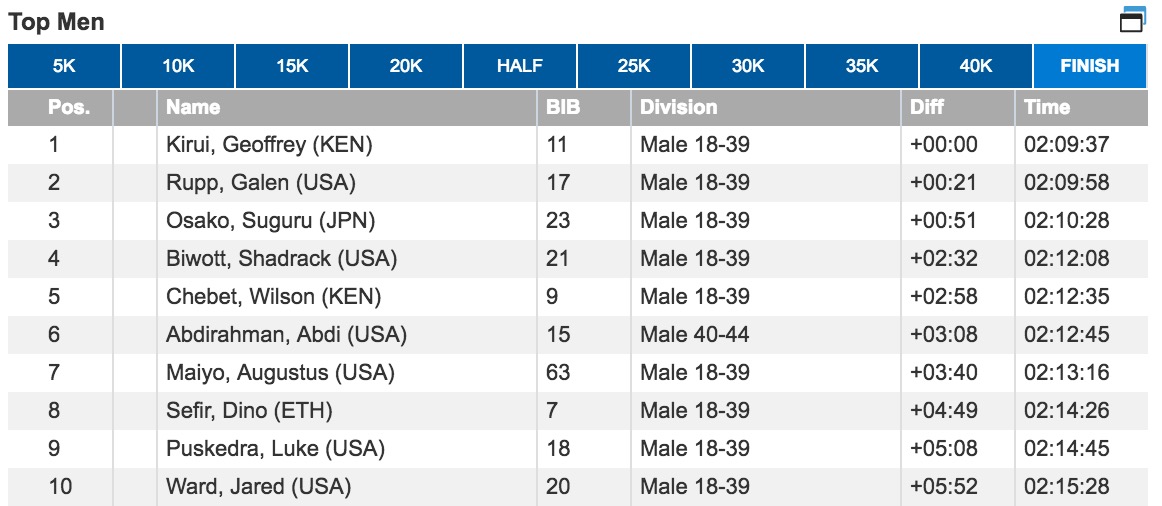1162x506 pixels.
Task: Click Abdirahman, Abdi (USA) name
Action: point(286,335)
